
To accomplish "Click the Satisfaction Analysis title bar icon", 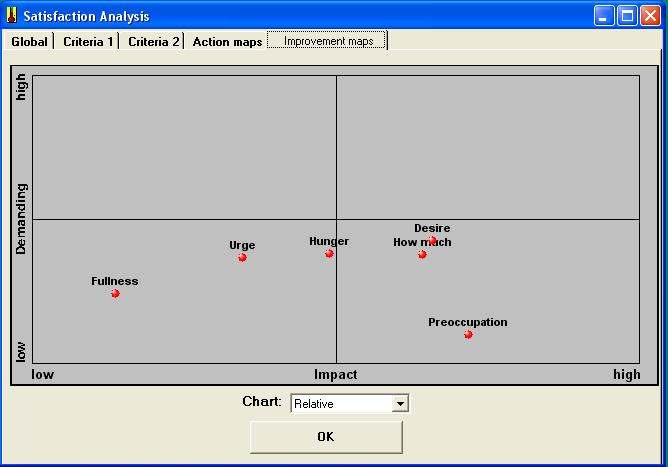I will click(x=12, y=16).
